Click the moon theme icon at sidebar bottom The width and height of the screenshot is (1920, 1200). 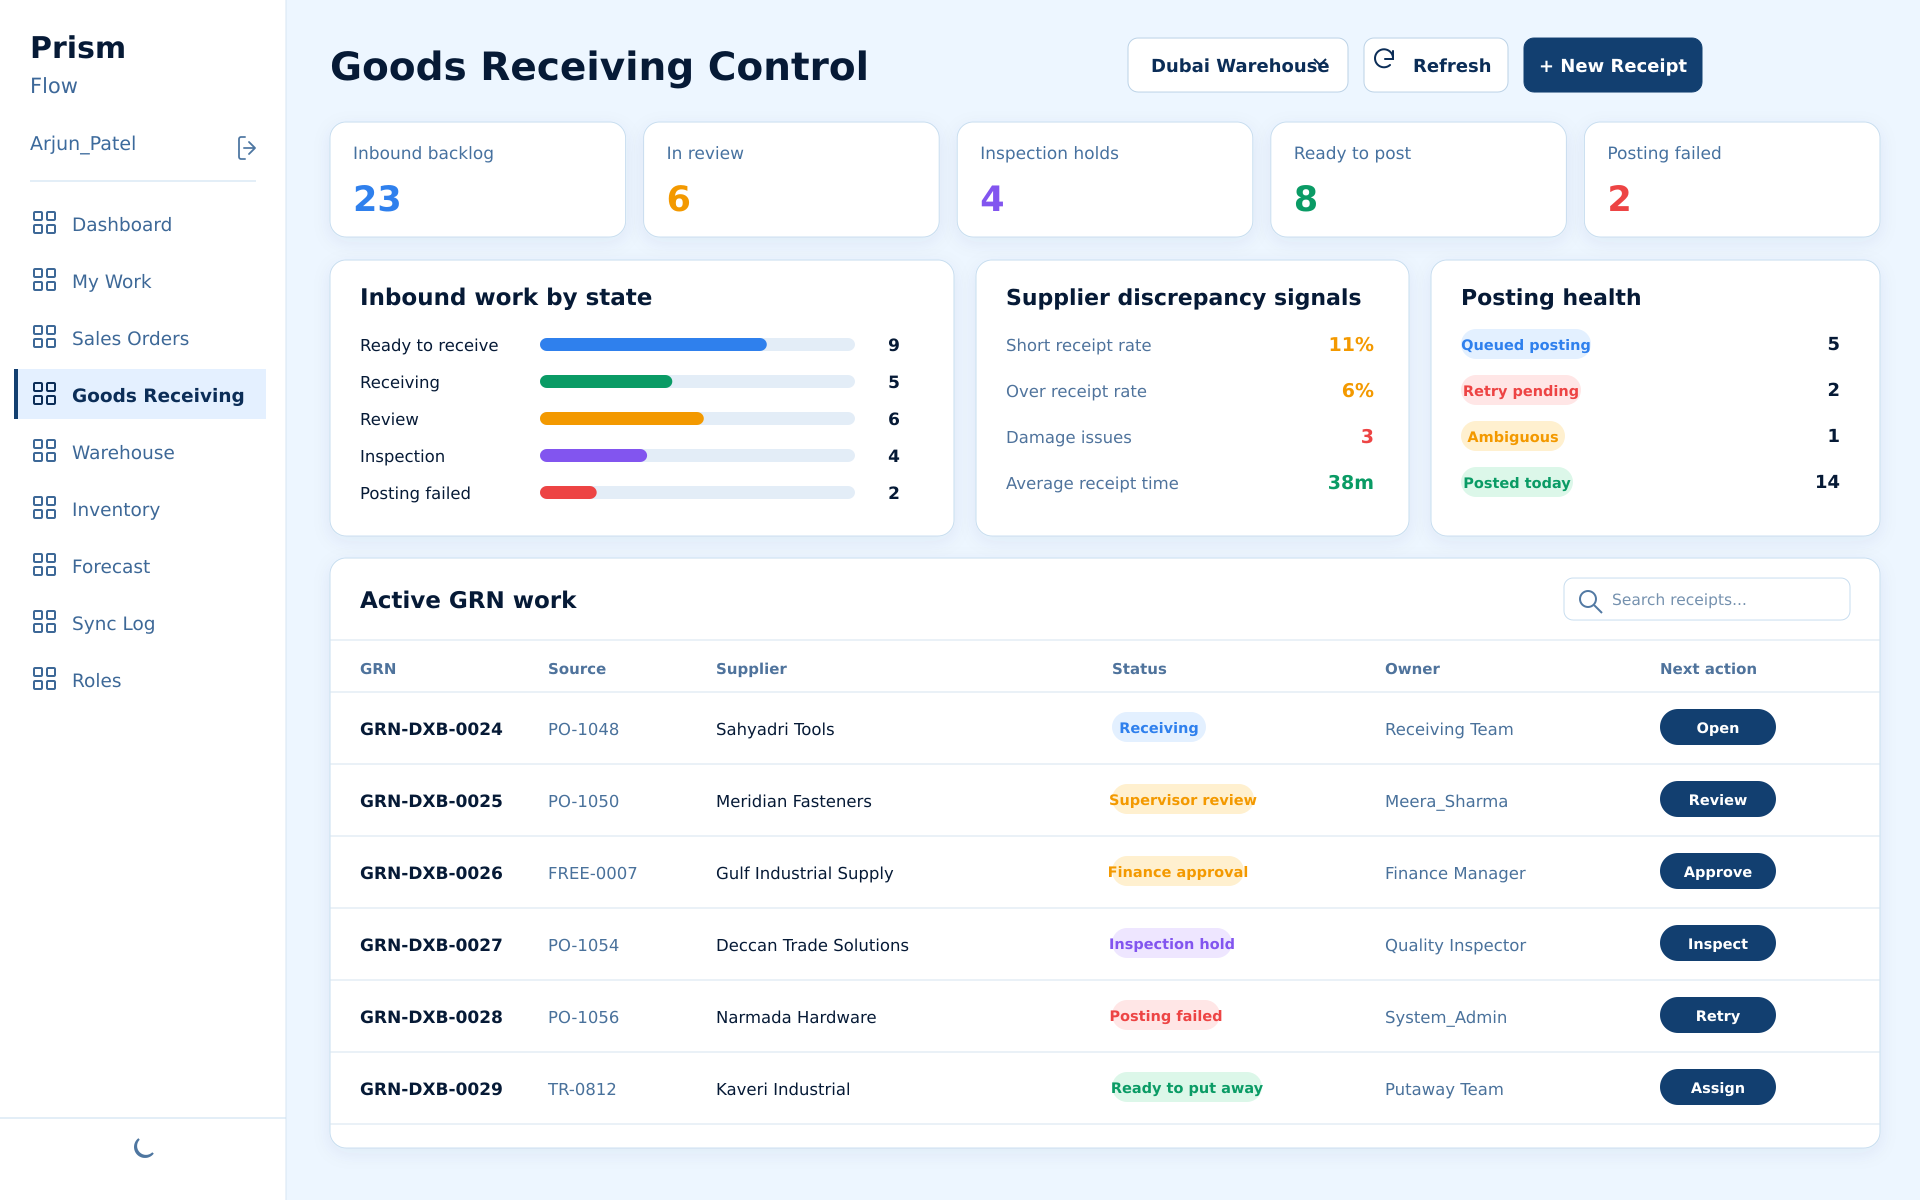click(x=144, y=1148)
